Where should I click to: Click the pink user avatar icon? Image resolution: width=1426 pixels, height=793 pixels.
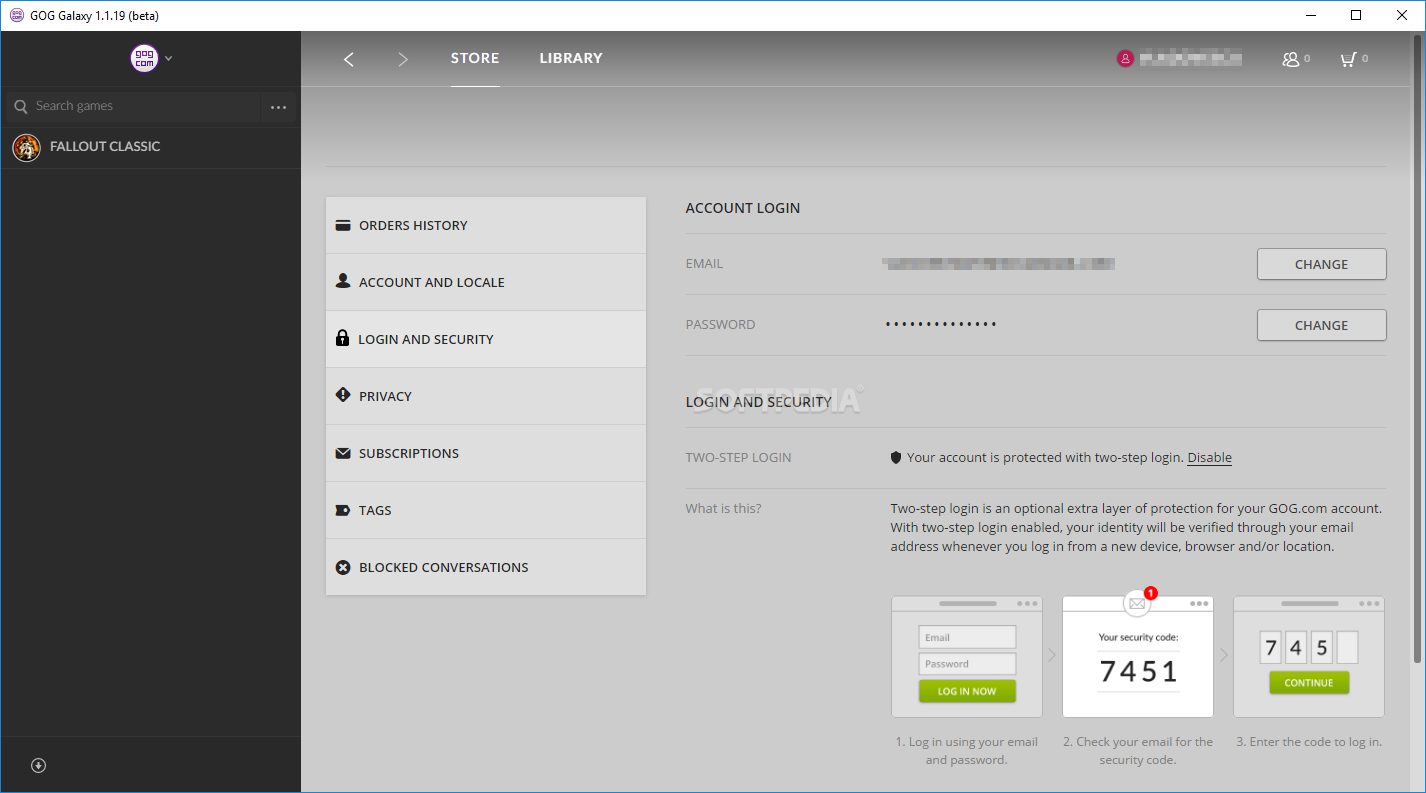pos(1125,59)
